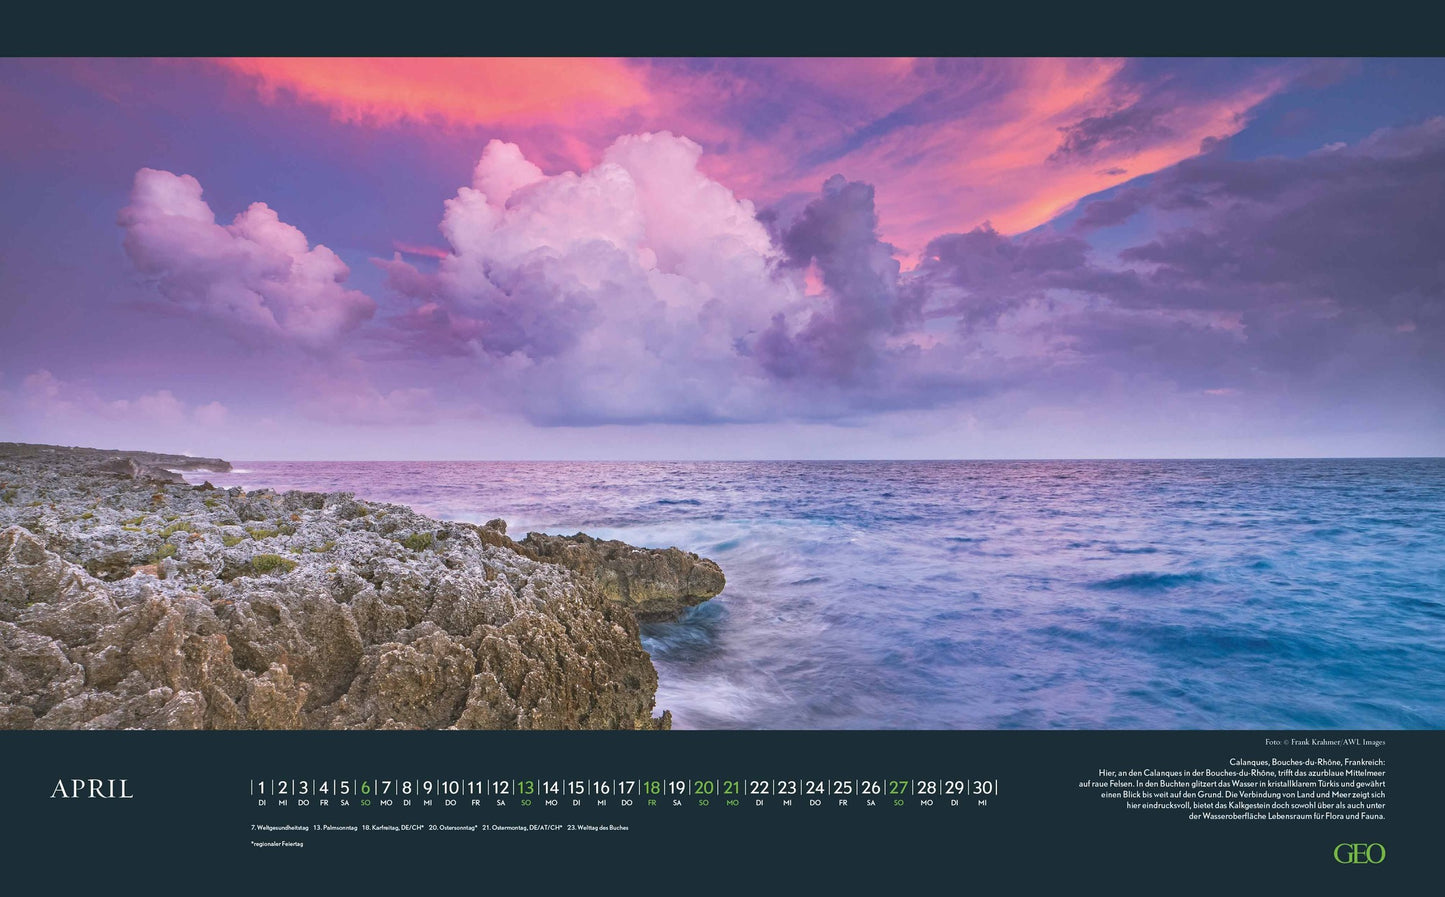This screenshot has height=897, width=1445.
Task: Pick date 13, Palm Sunday
Action: click(x=525, y=788)
